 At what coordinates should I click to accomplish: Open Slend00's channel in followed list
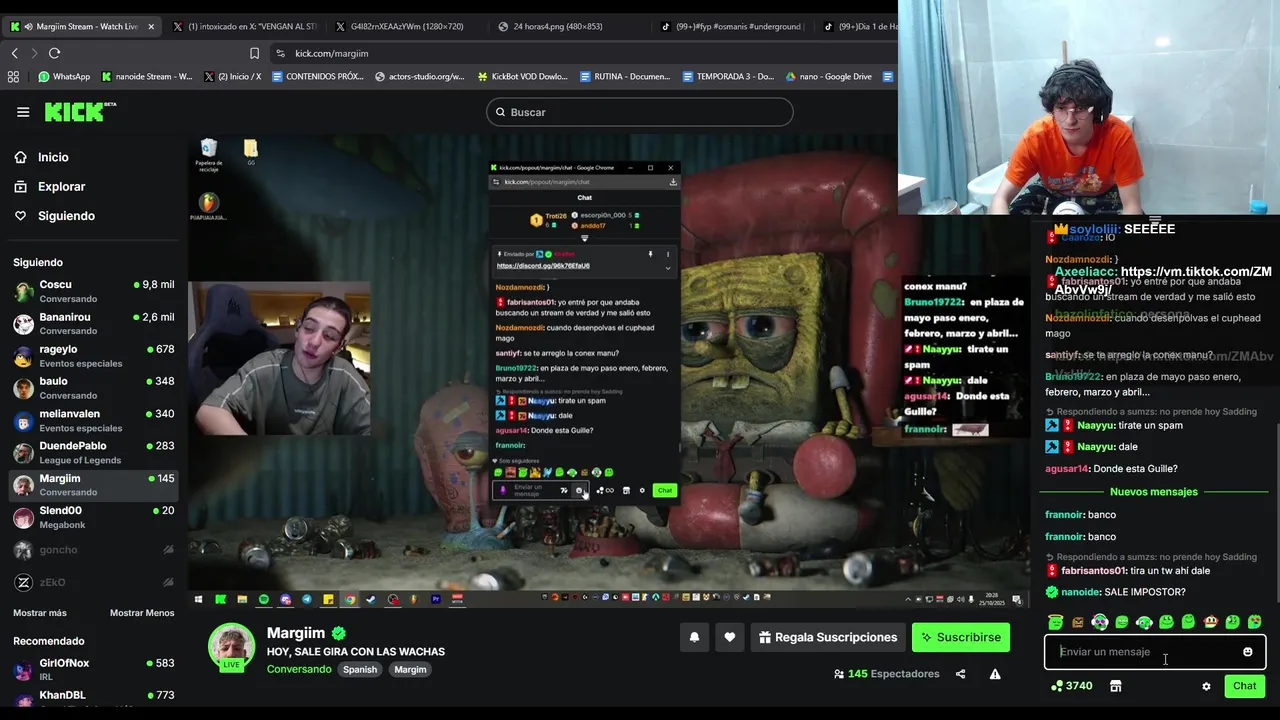click(94, 517)
